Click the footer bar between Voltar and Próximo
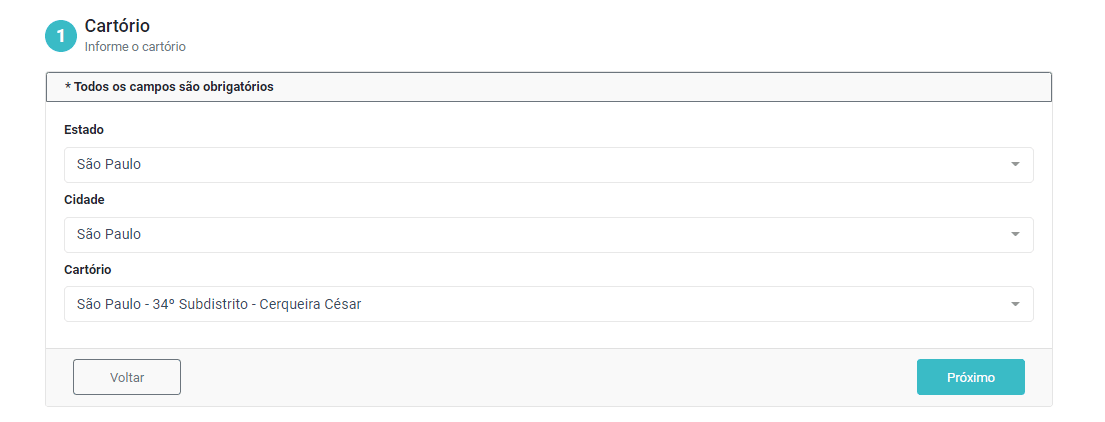The width and height of the screenshot is (1105, 422). click(x=548, y=377)
